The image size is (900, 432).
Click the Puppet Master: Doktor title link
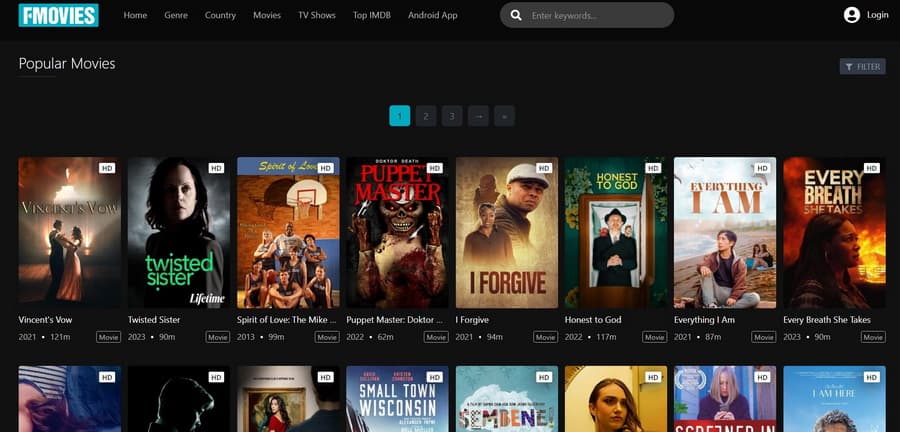pos(395,320)
